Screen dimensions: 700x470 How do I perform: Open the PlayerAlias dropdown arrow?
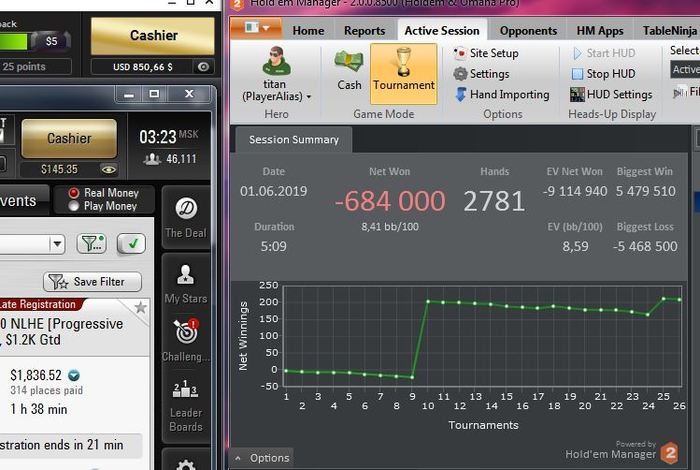[308, 97]
